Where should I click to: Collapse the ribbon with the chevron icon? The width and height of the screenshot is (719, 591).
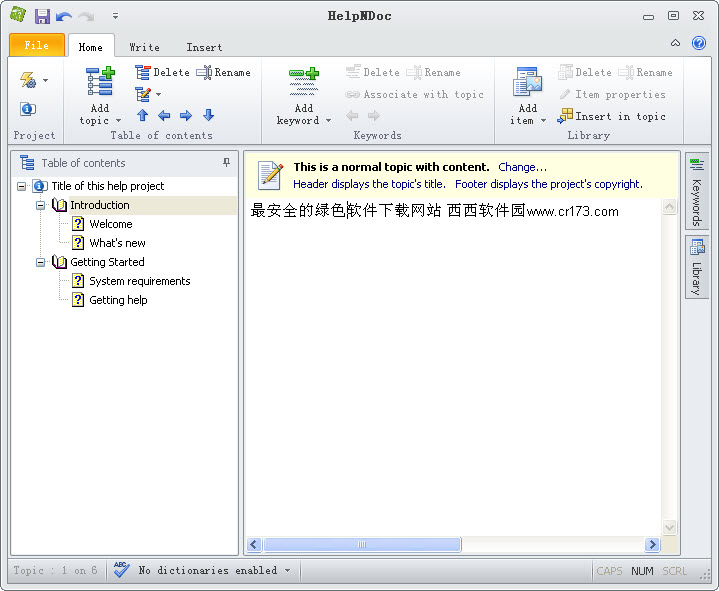(x=675, y=43)
